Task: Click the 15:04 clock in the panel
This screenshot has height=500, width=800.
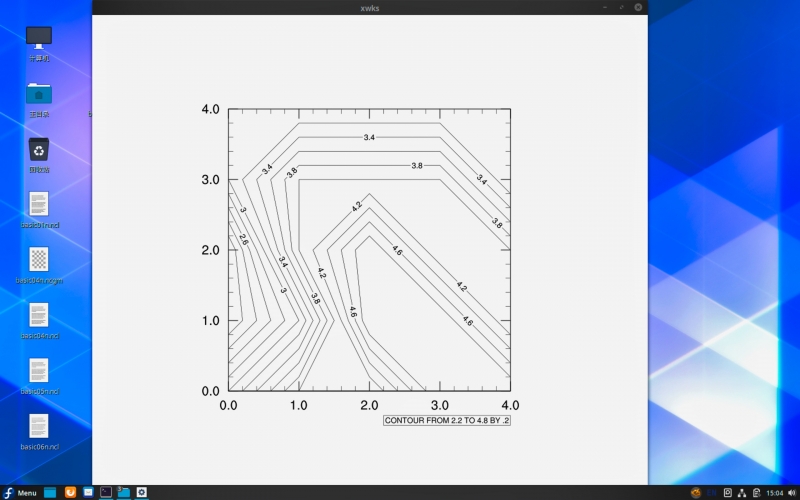Action: (774, 492)
